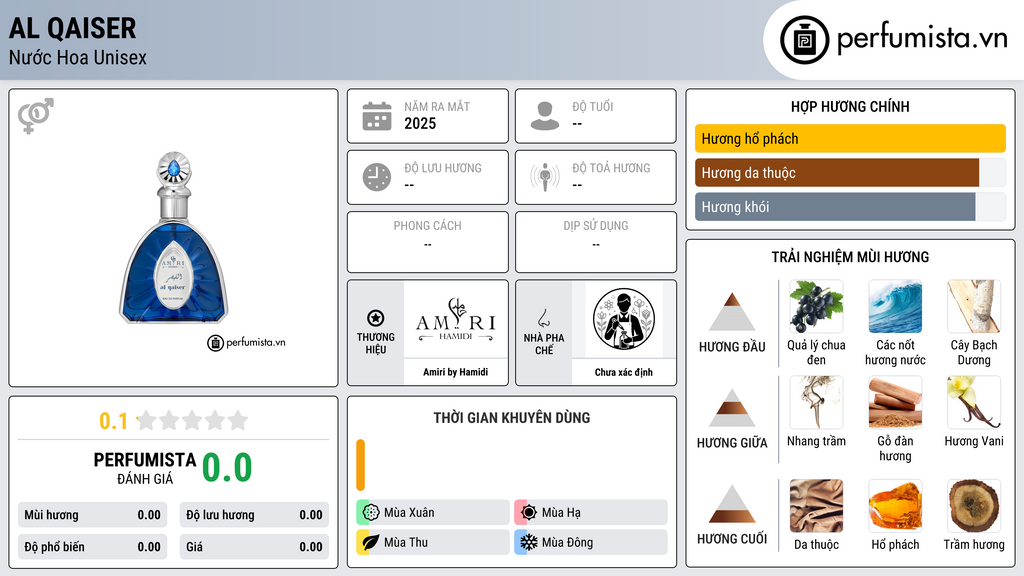Click the clock icon for Độ lưu hương

click(x=377, y=177)
